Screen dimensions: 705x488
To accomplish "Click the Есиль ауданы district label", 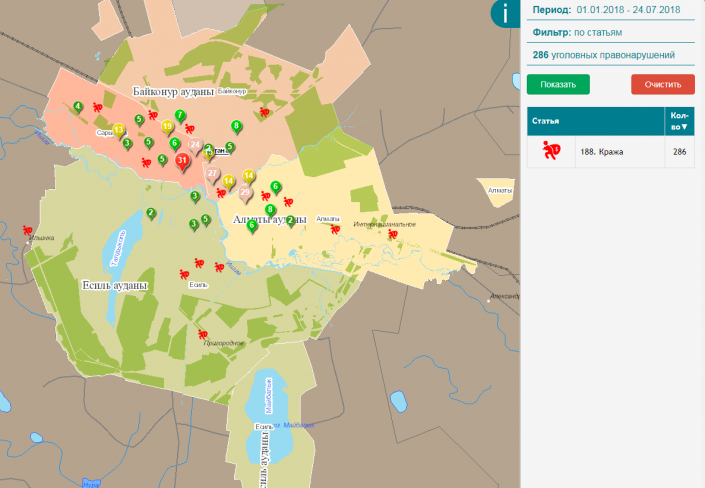I will click(114, 285).
